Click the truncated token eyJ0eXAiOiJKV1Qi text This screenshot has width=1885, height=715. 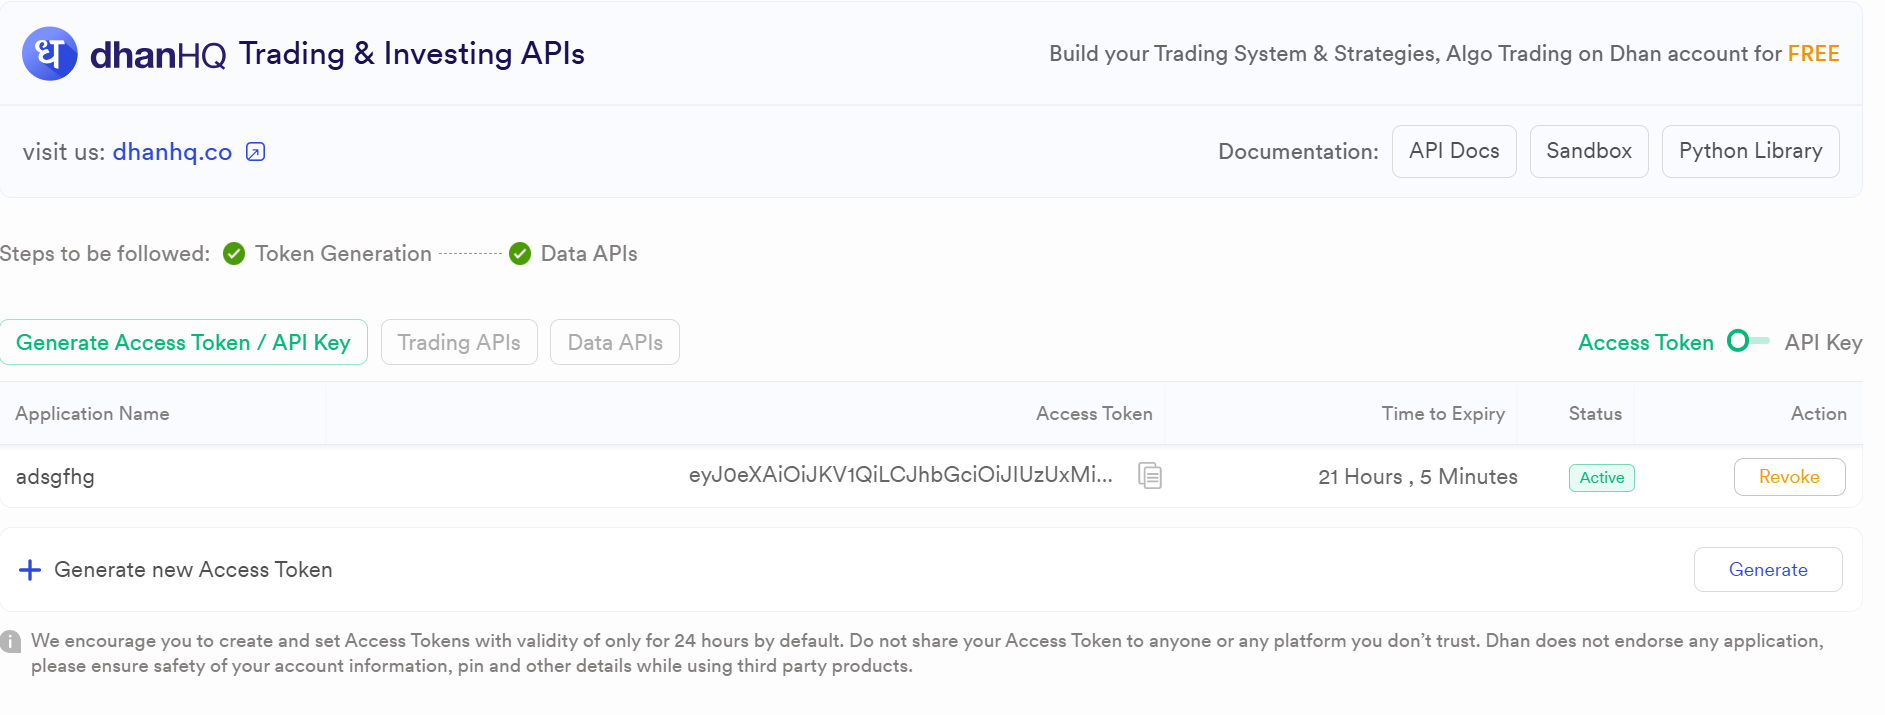click(900, 475)
